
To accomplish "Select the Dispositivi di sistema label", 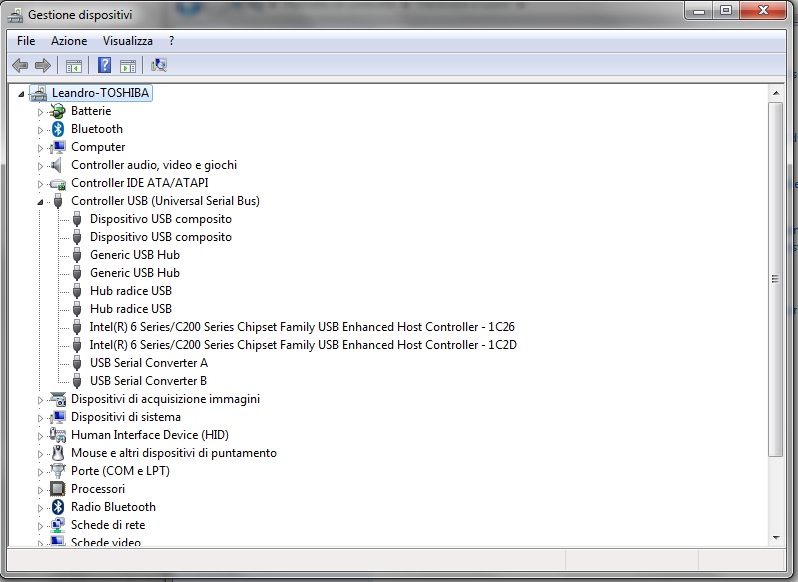I will coord(126,417).
